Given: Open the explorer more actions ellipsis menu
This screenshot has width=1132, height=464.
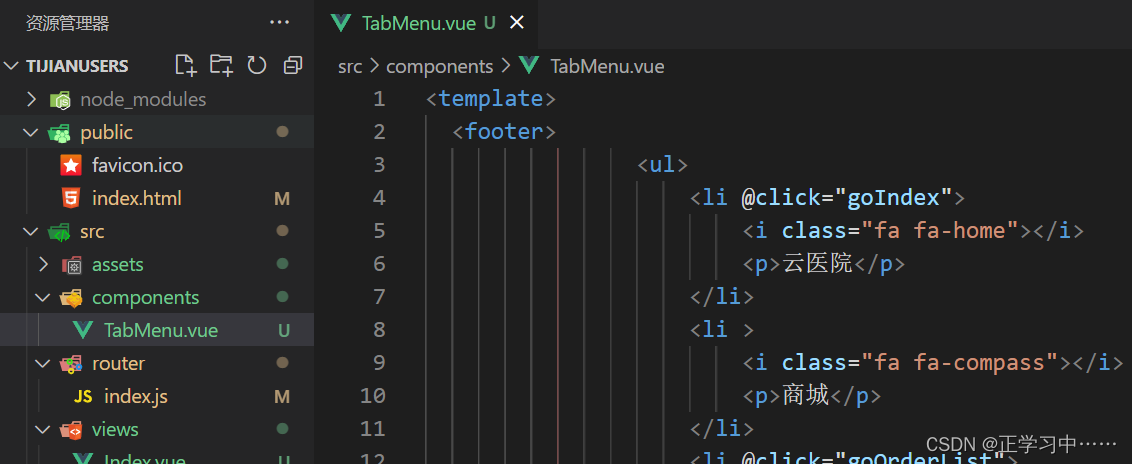Looking at the screenshot, I should pos(279,23).
